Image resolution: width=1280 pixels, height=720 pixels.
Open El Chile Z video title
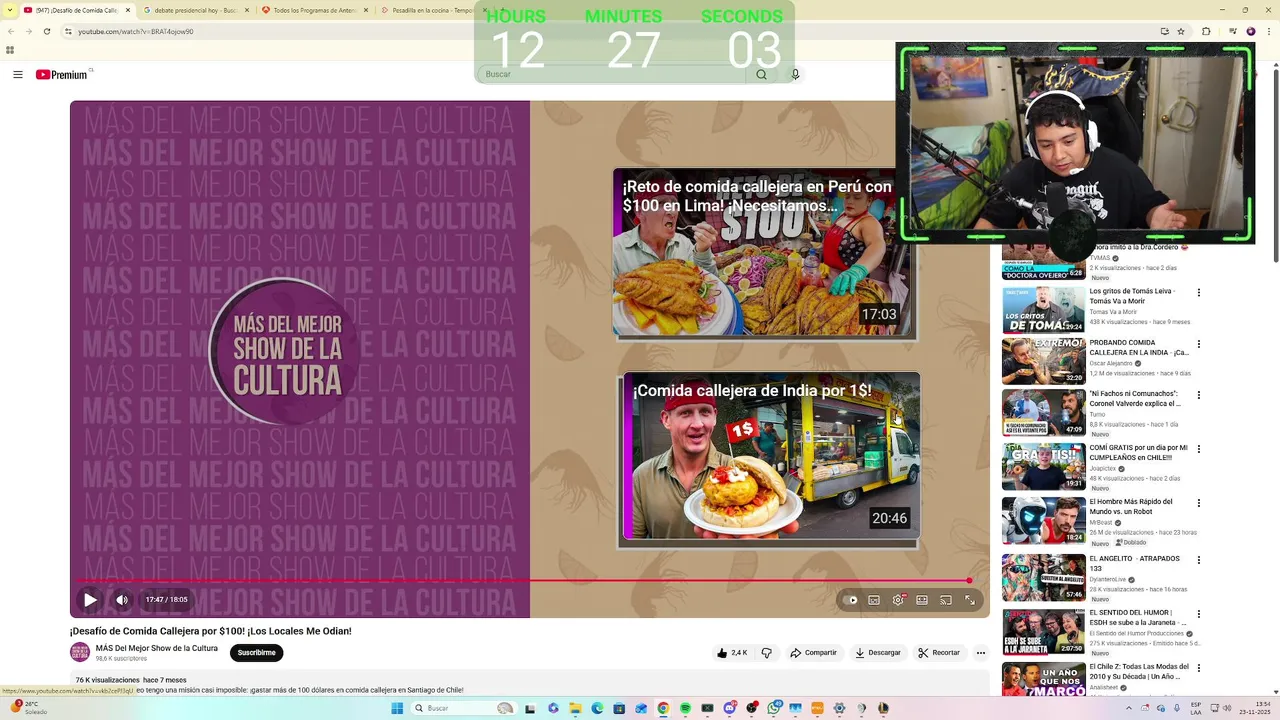coord(1139,671)
